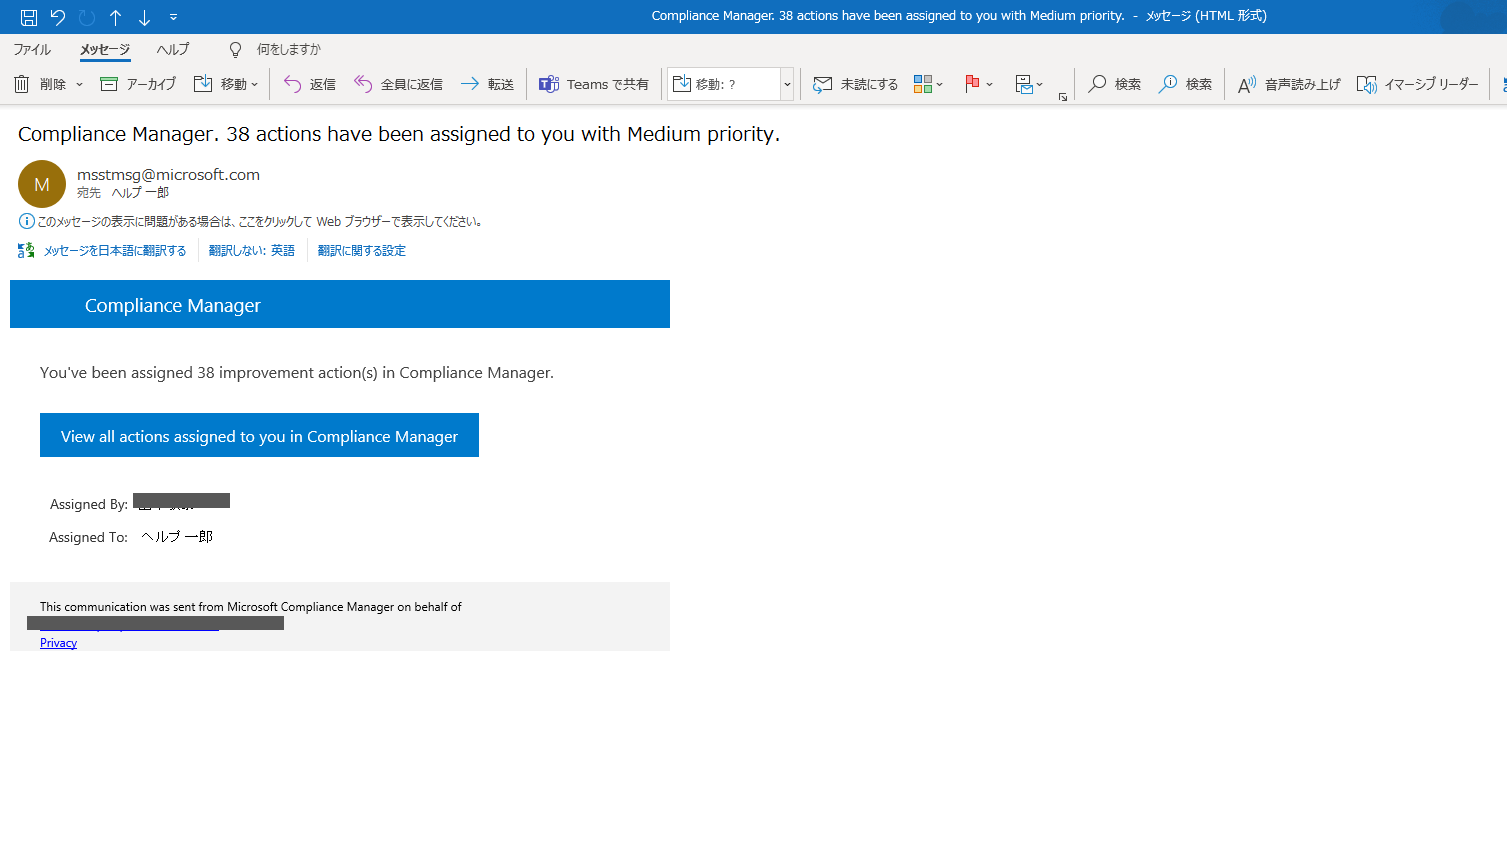Start 音声読み上げ read aloud
This screenshot has width=1507, height=866.
pyautogui.click(x=1289, y=84)
